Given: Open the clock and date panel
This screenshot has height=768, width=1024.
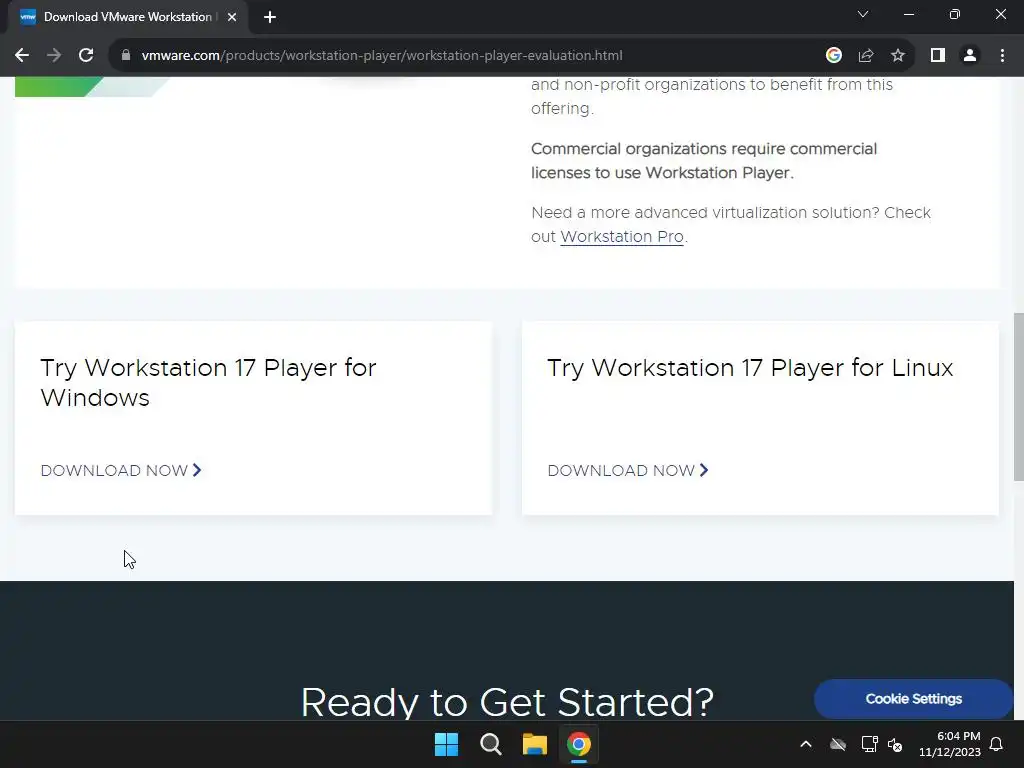Looking at the screenshot, I should (950, 744).
